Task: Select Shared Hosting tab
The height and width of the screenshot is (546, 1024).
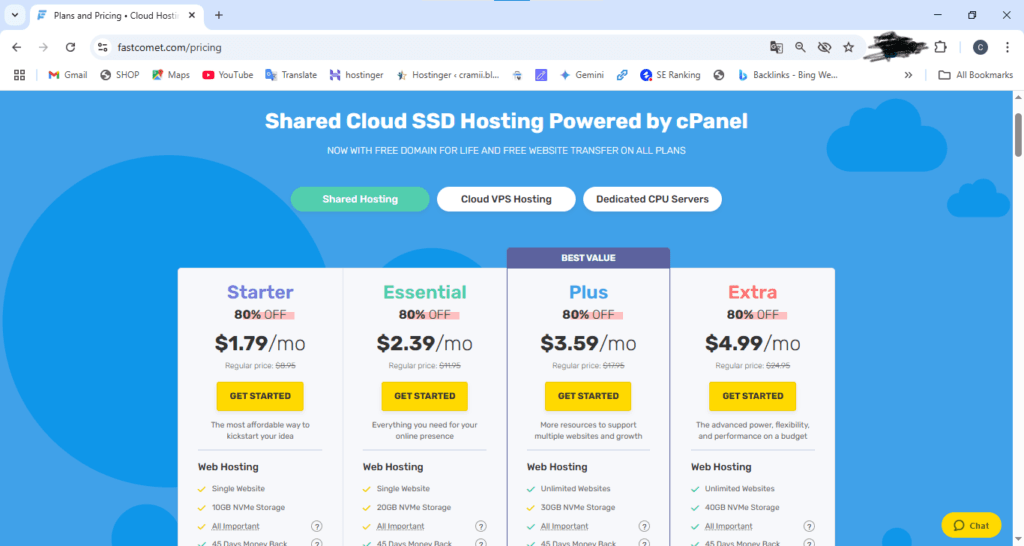Action: point(360,199)
